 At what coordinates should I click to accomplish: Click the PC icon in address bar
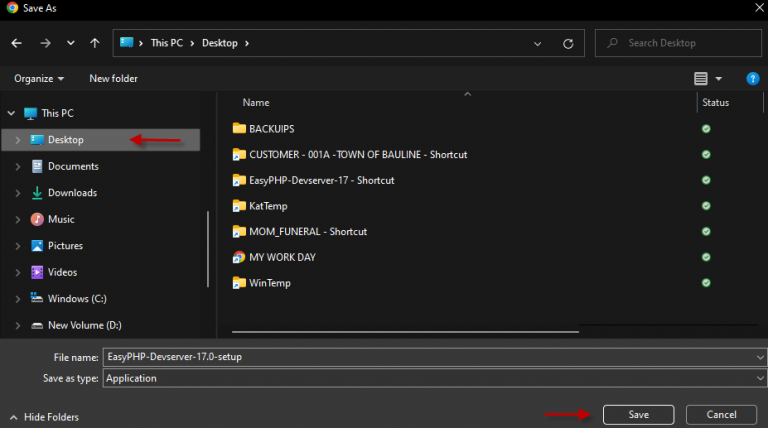tap(126, 43)
